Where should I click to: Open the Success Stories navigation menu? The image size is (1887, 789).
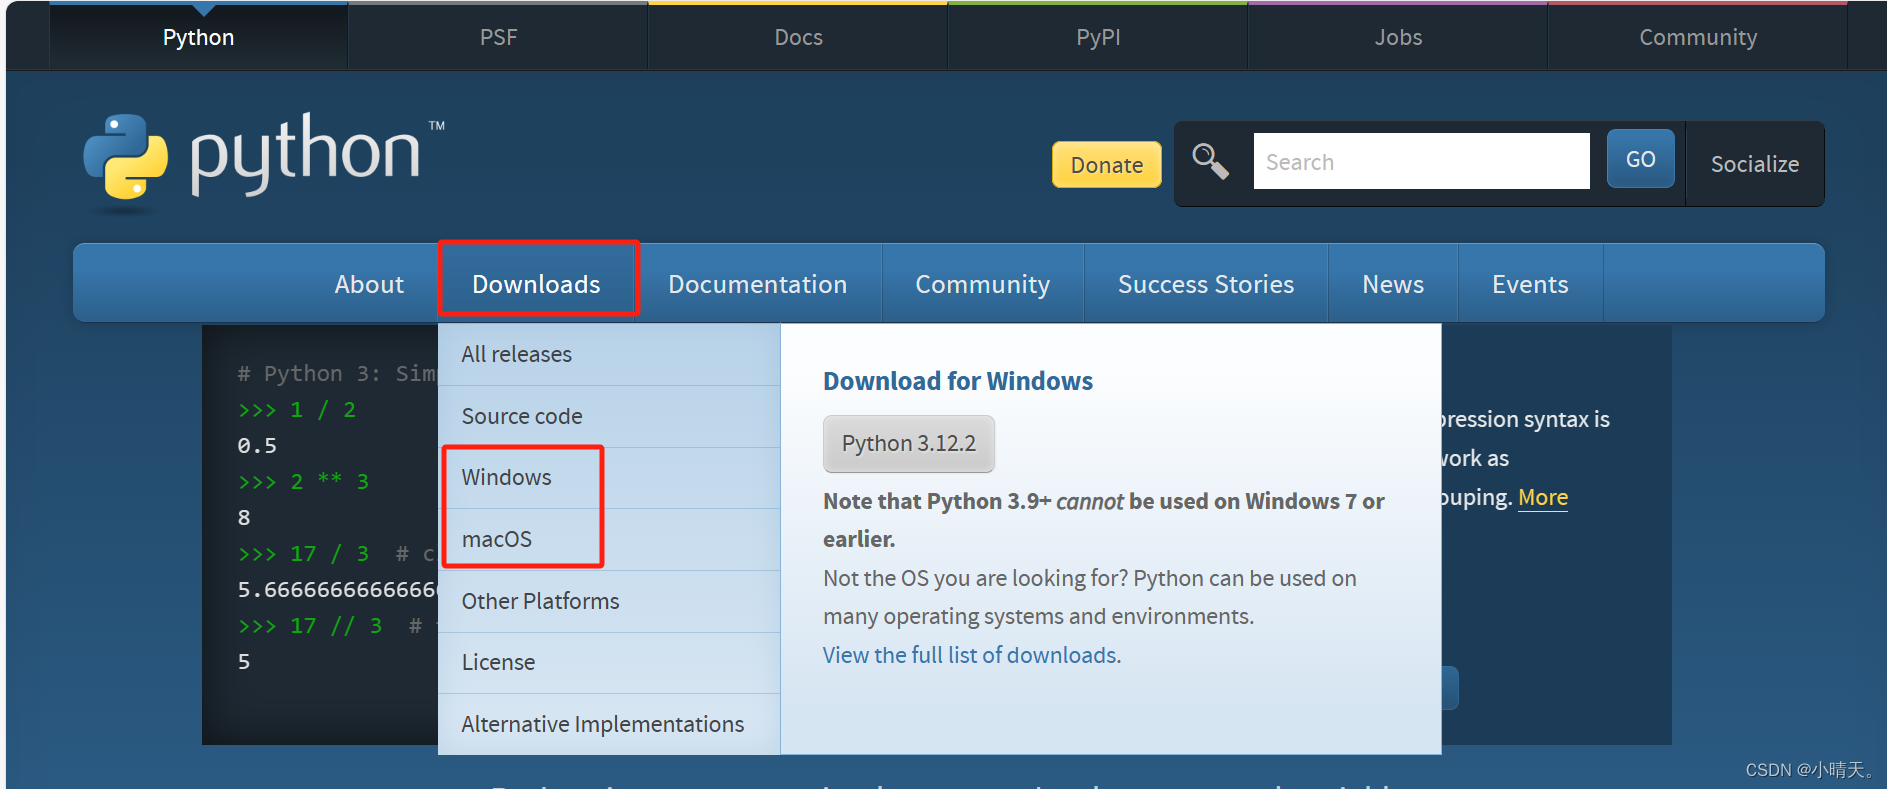(1206, 284)
